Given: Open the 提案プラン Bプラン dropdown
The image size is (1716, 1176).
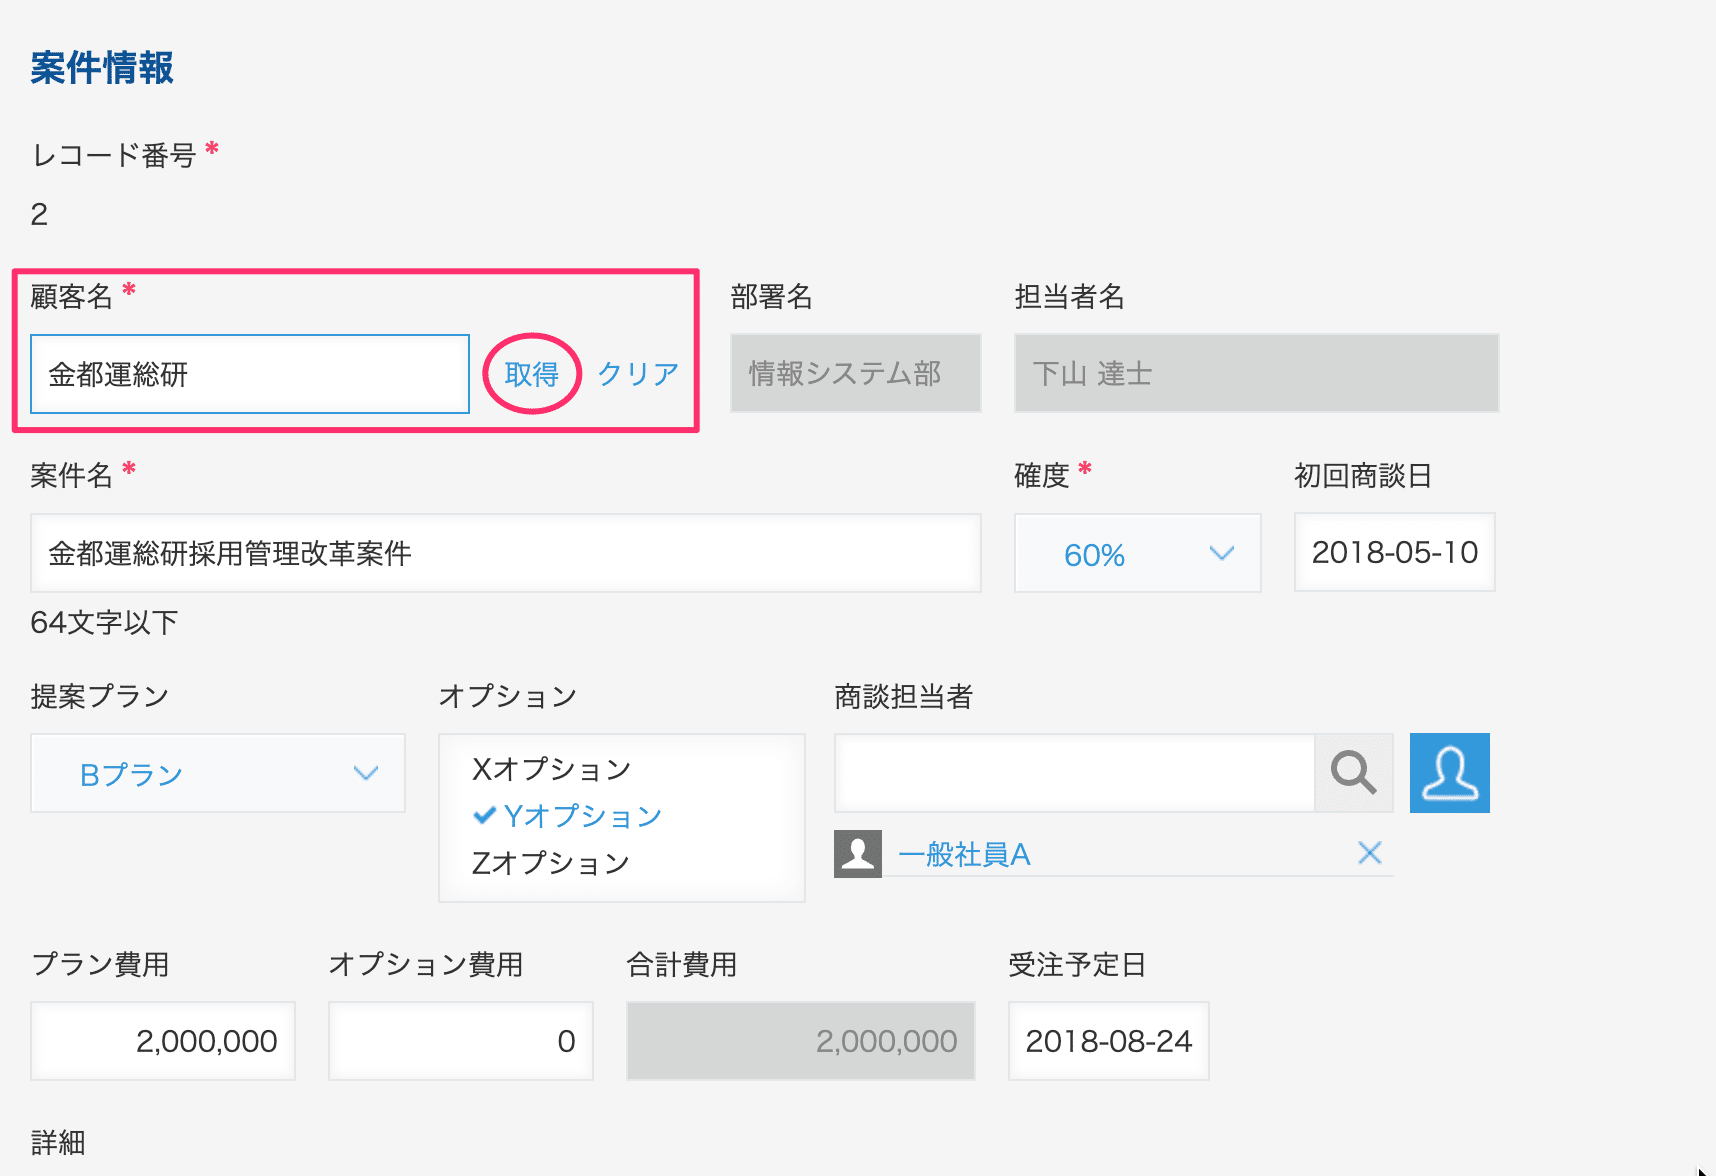Looking at the screenshot, I should [x=218, y=773].
